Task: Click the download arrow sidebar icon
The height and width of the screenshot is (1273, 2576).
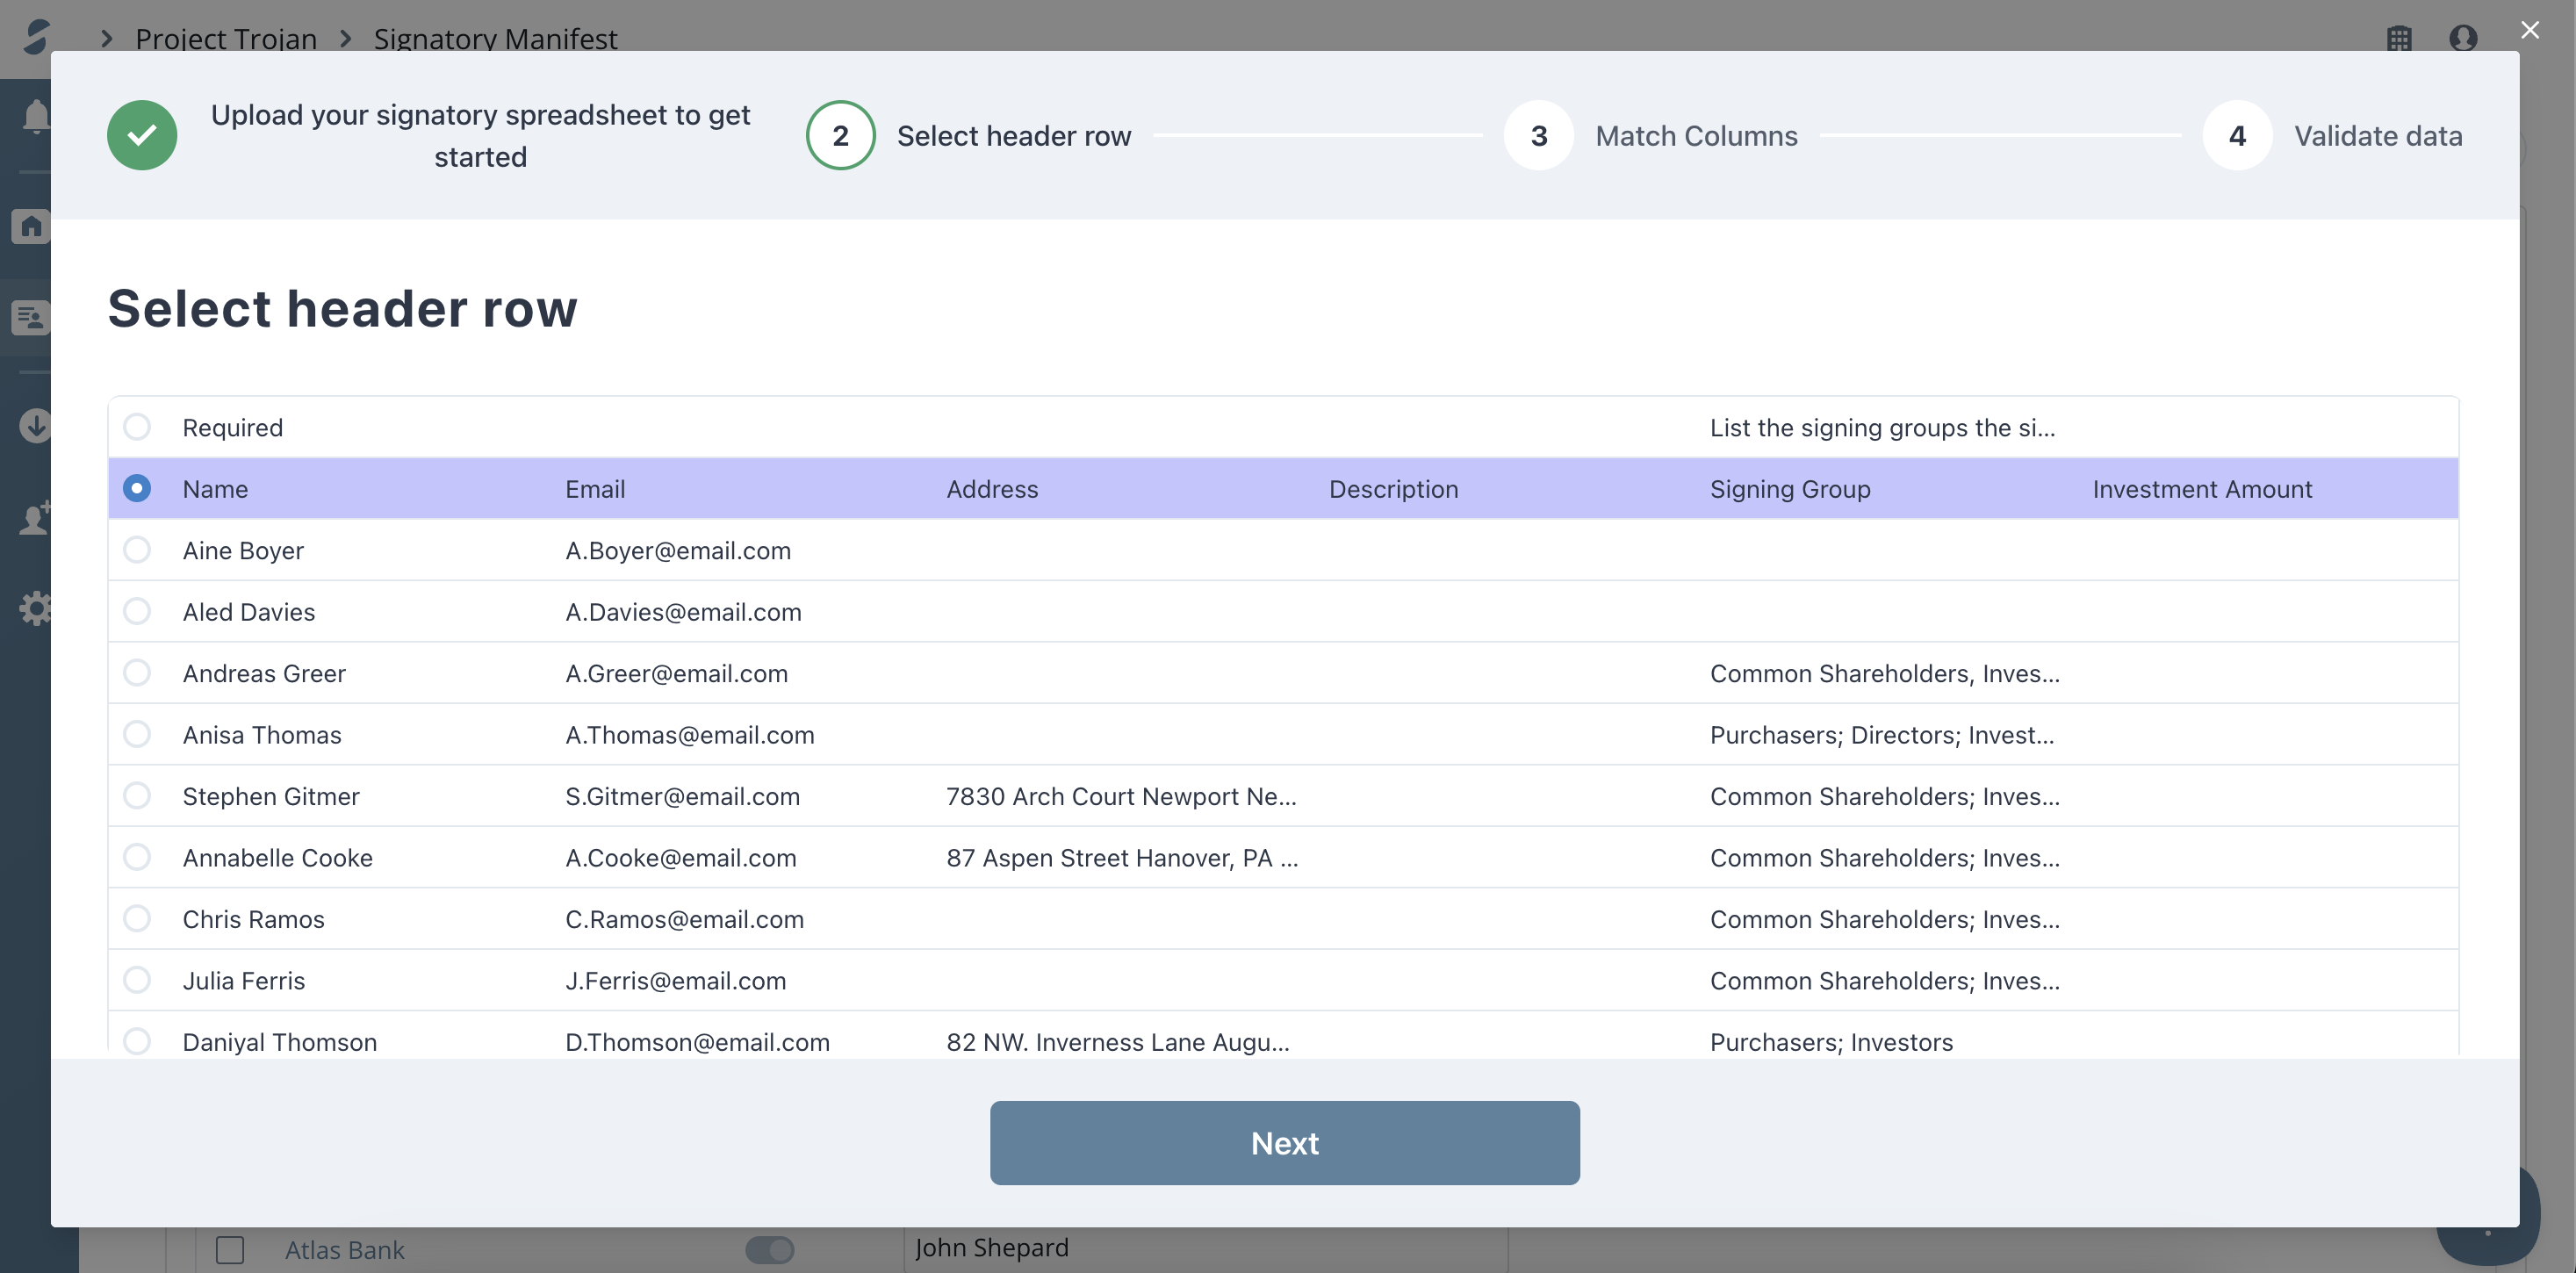Action: pyautogui.click(x=36, y=426)
